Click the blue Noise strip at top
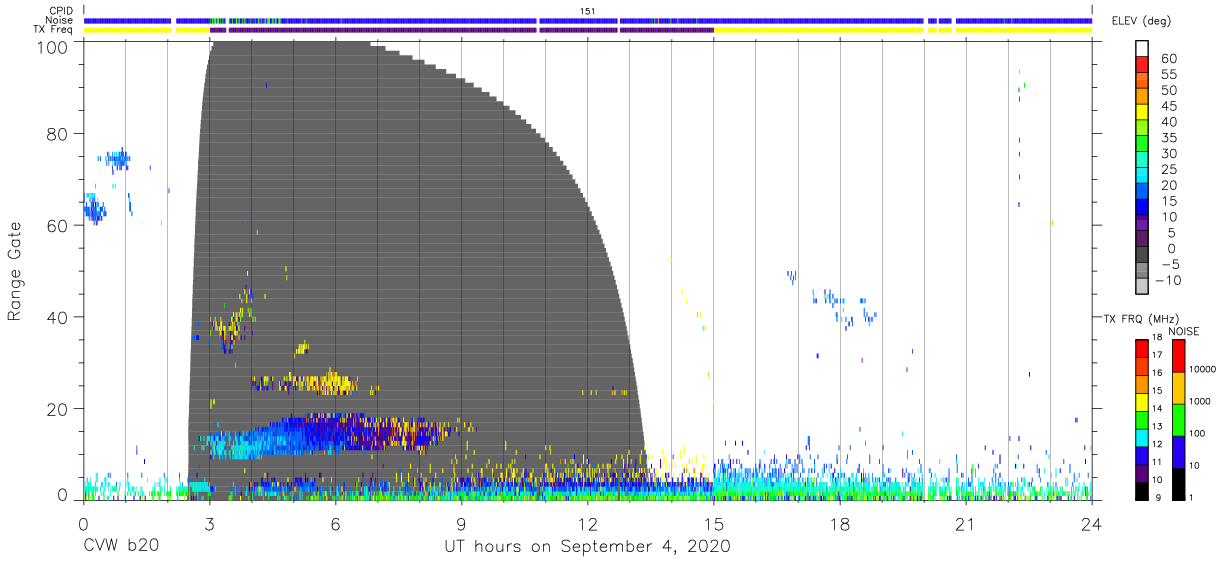 click(588, 20)
